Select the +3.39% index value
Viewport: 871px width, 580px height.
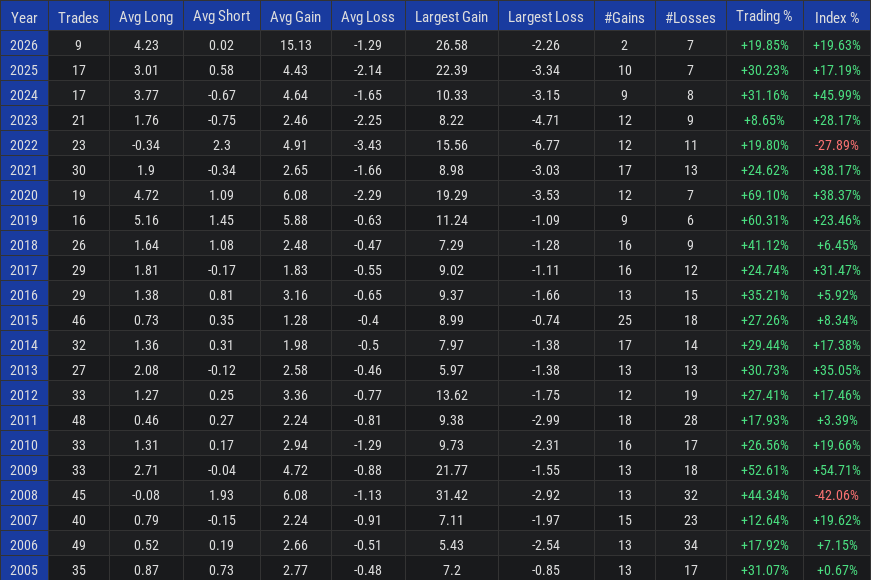tap(837, 420)
